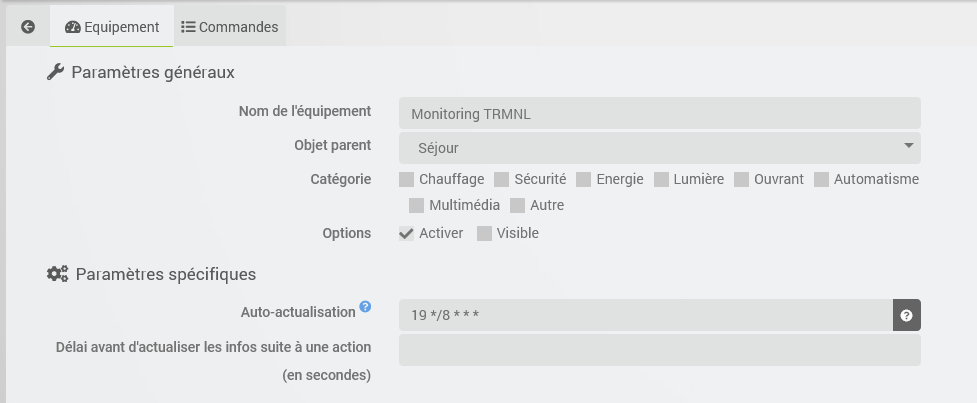Click the Auto-actualisation cron field
Image resolution: width=977 pixels, height=403 pixels.
point(645,315)
